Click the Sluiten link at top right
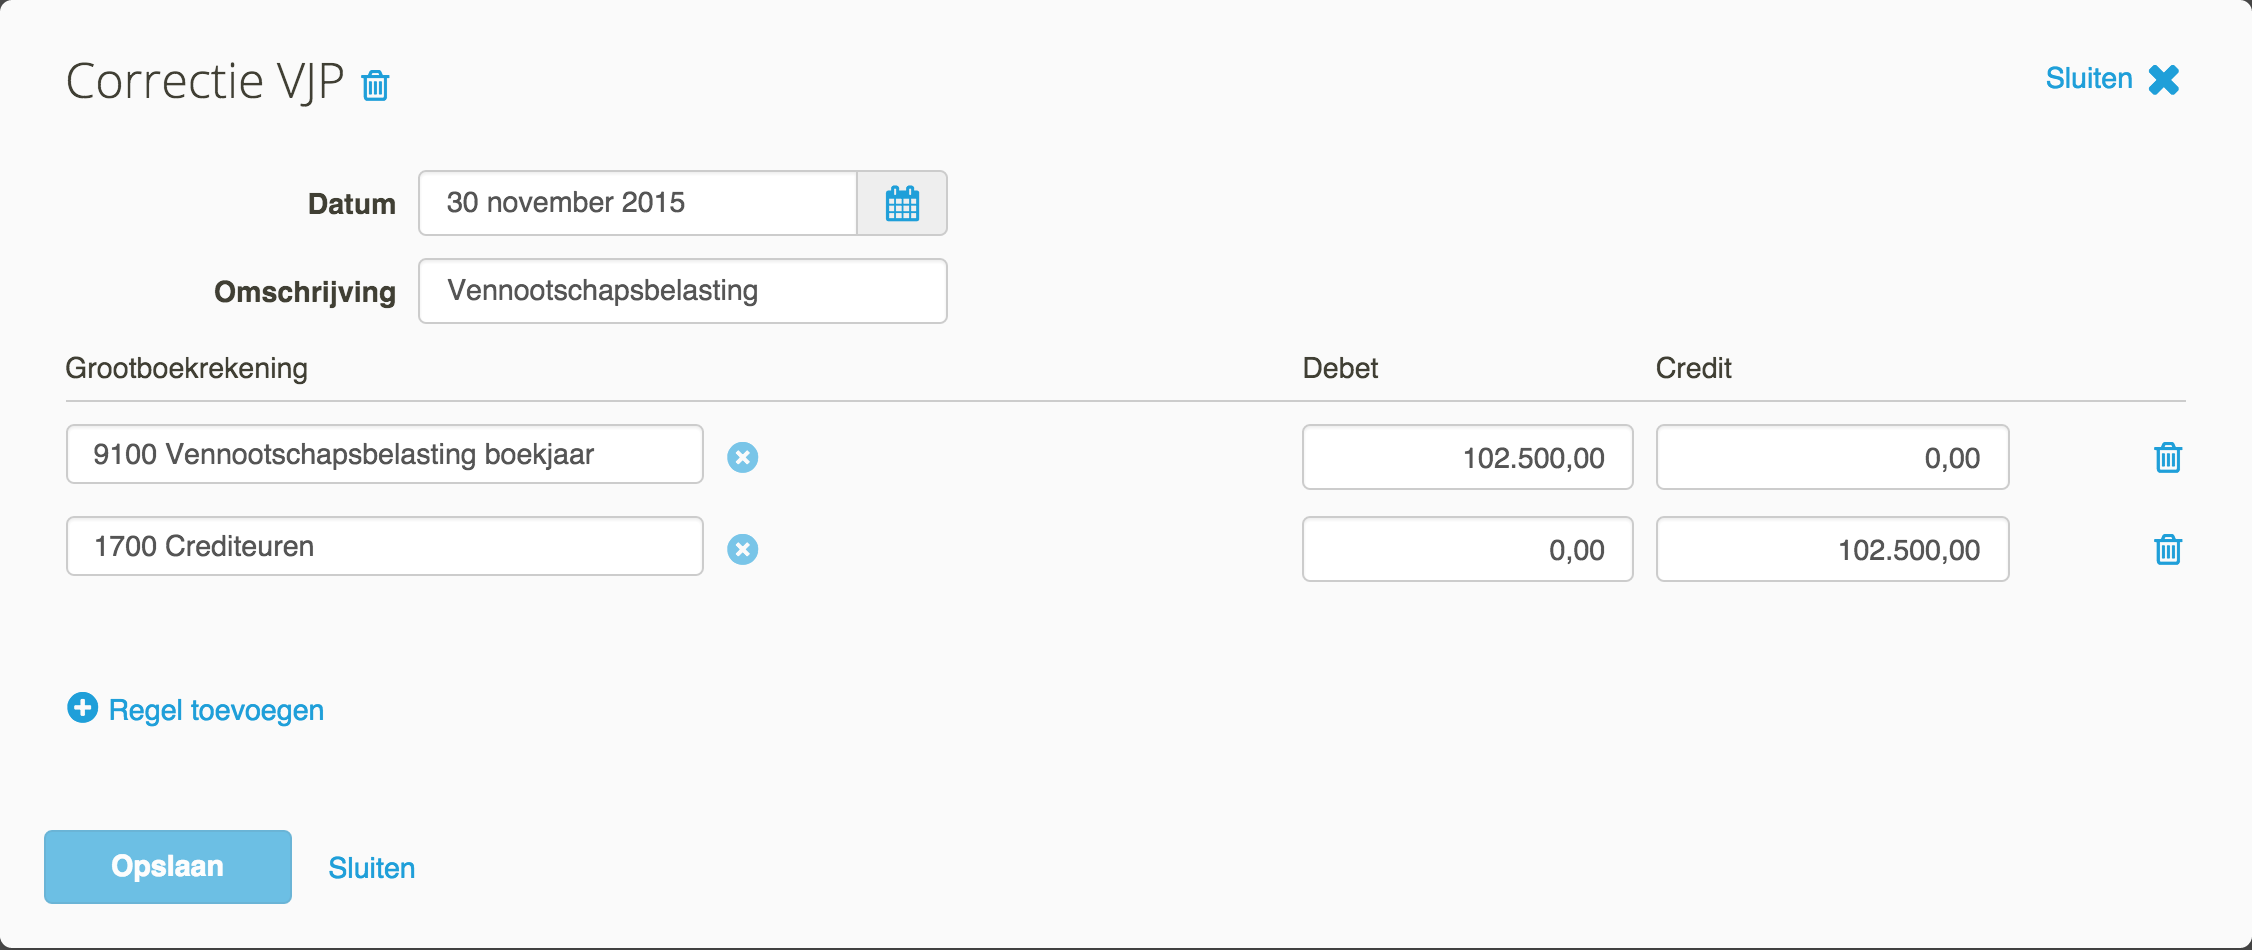 pos(2089,78)
